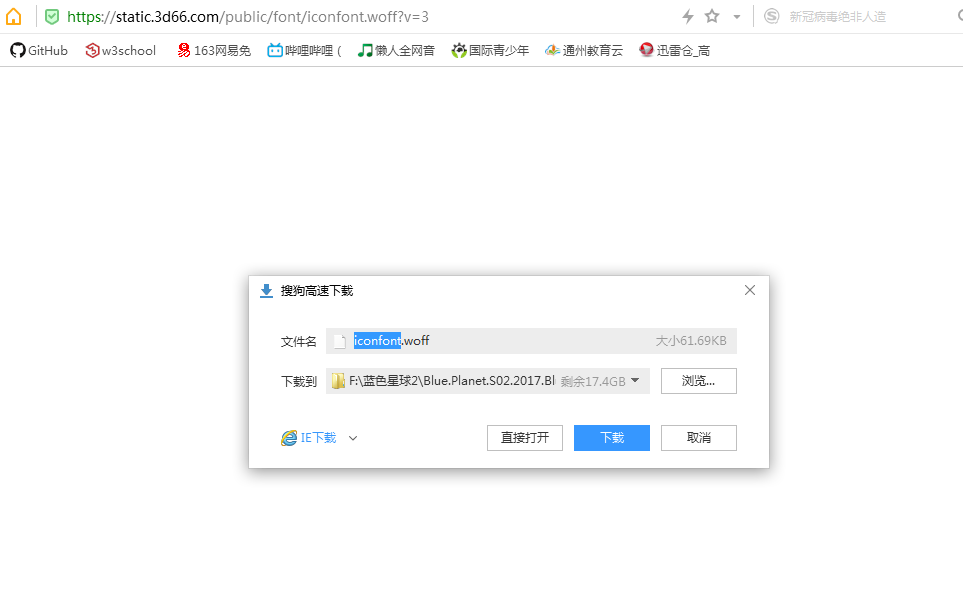Open the GitHub bookmark icon
Image resolution: width=963 pixels, height=601 pixels.
tap(16, 50)
